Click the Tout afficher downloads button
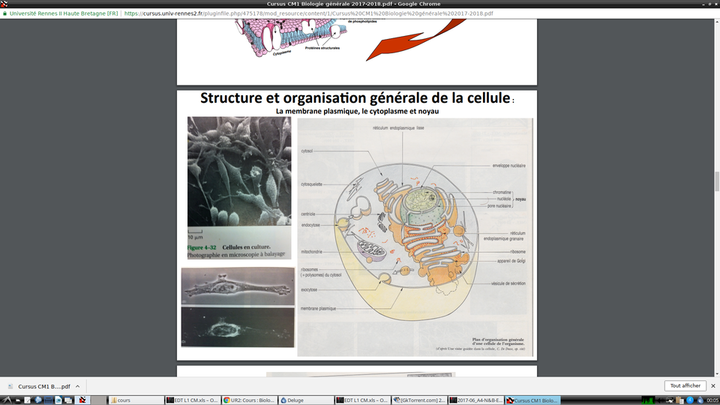The width and height of the screenshot is (720, 405). click(685, 386)
